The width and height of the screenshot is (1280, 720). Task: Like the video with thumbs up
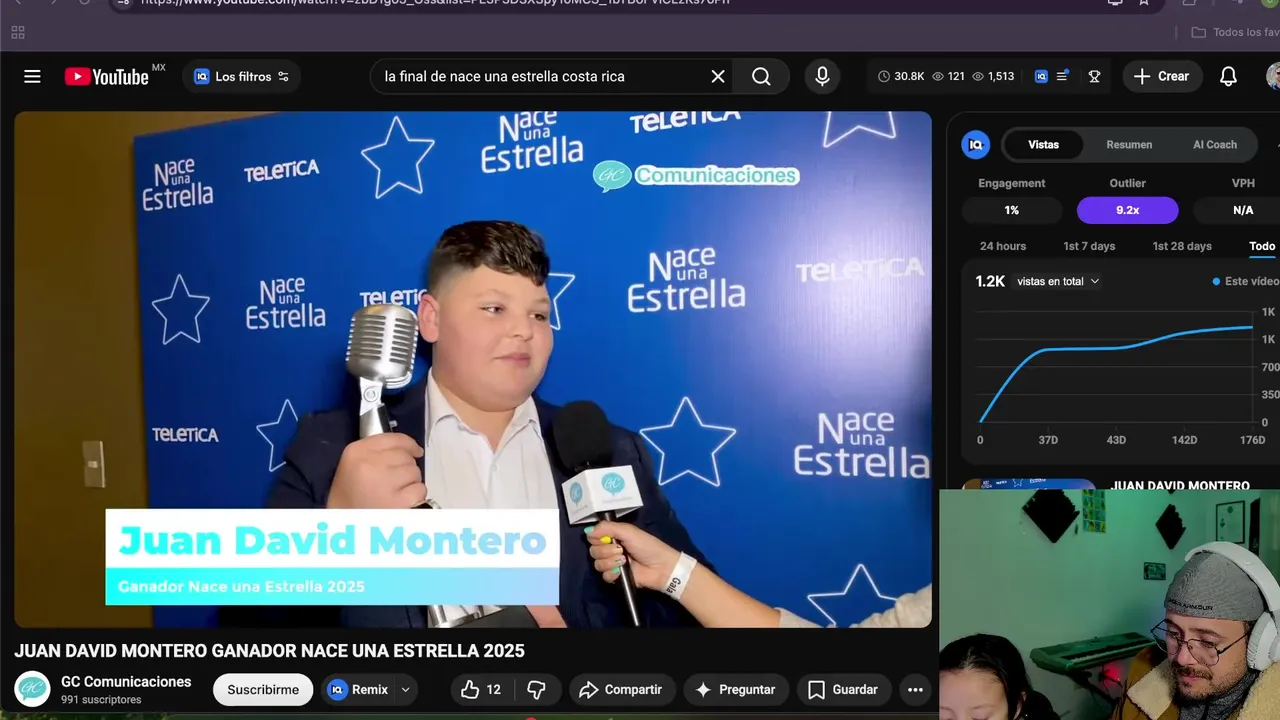480,690
